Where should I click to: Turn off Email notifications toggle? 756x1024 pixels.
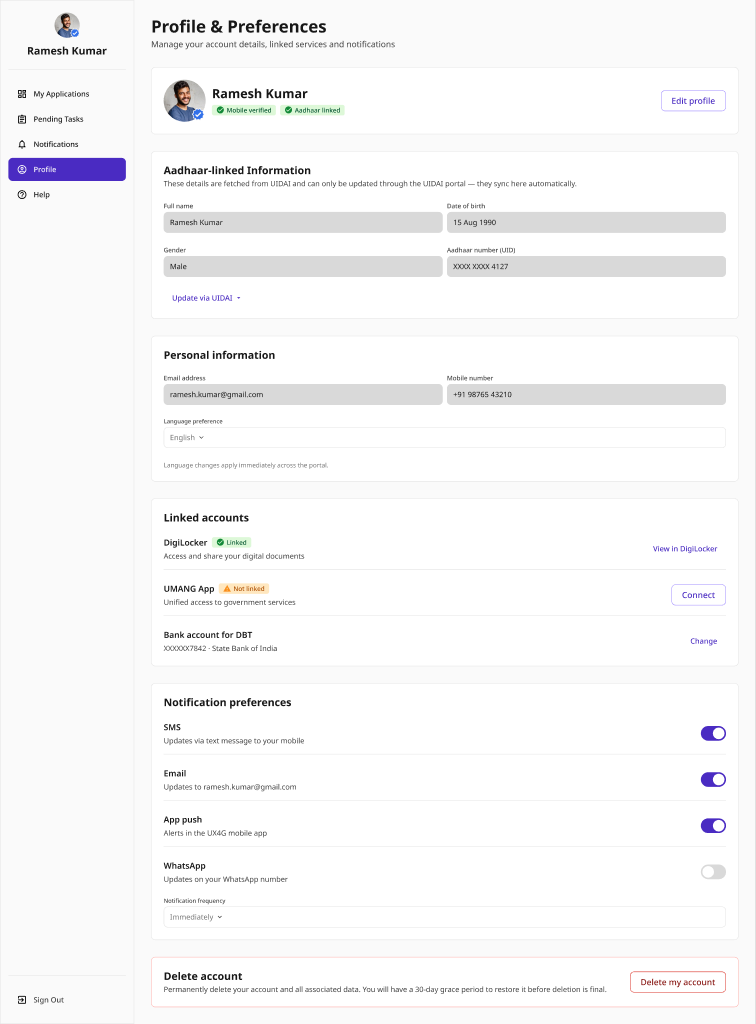(x=713, y=779)
